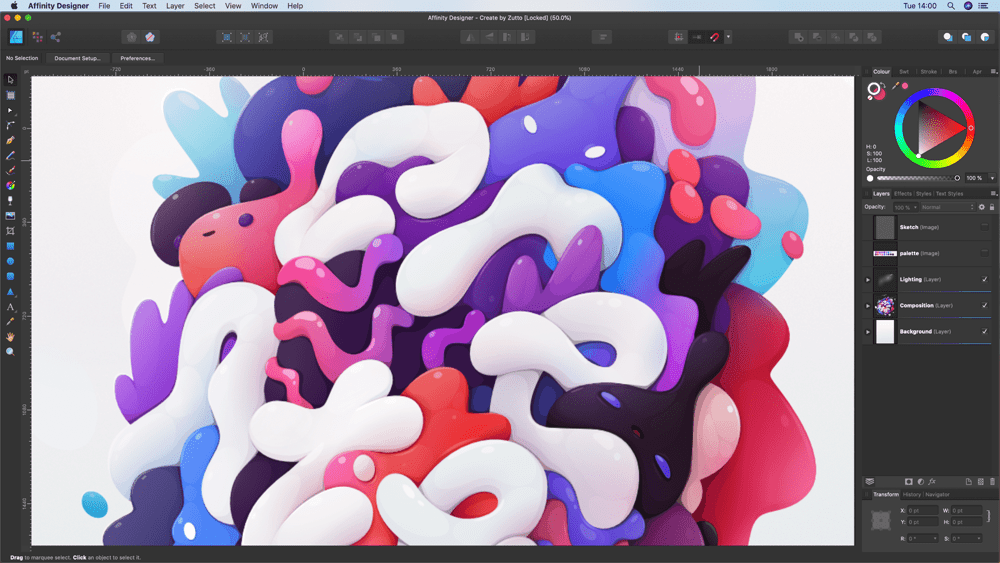Select the Corner tool
This screenshot has height=563, width=1000.
[10, 126]
